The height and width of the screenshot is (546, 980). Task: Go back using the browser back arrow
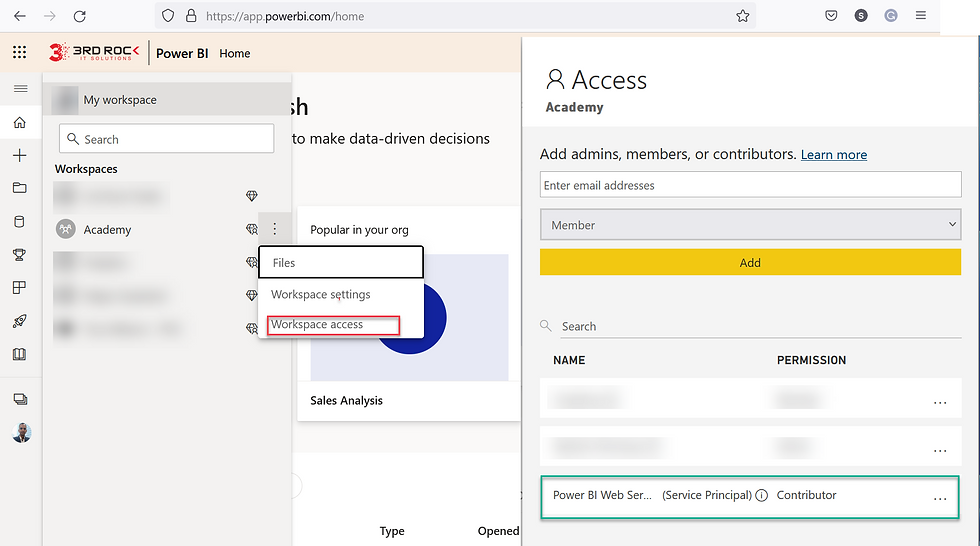20,16
